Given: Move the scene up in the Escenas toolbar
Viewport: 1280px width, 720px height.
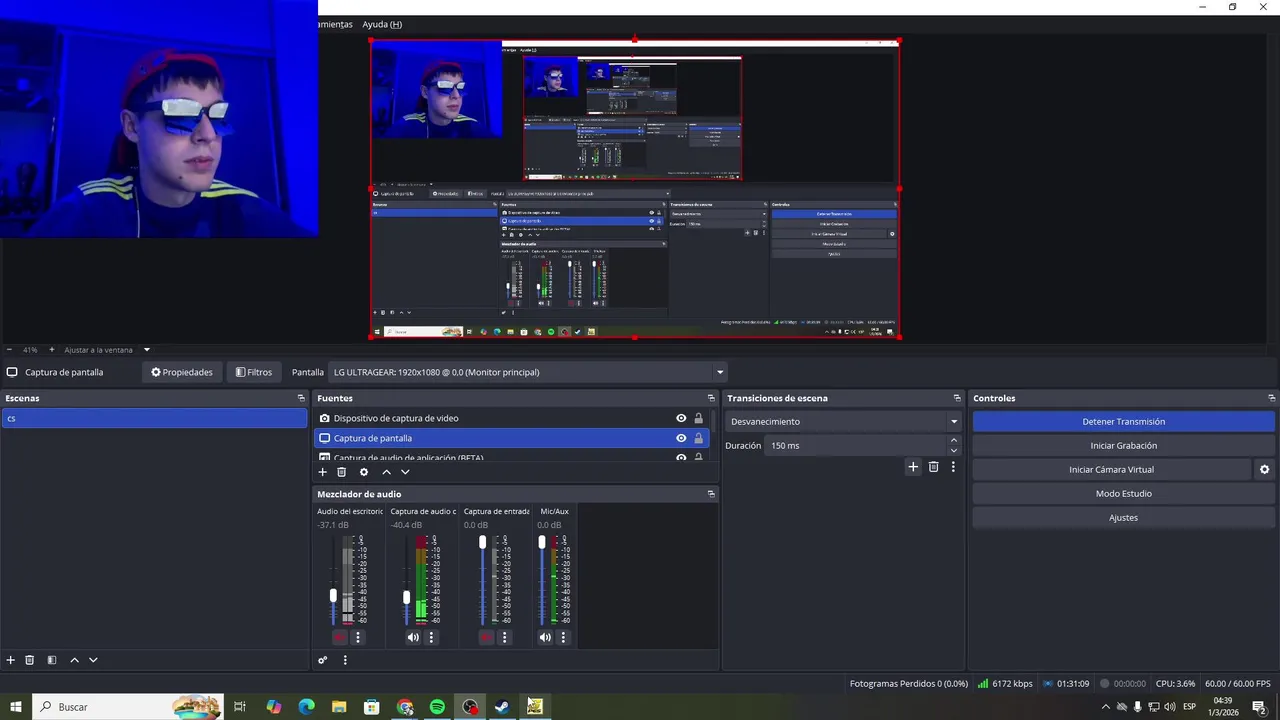Looking at the screenshot, I should tap(74, 660).
